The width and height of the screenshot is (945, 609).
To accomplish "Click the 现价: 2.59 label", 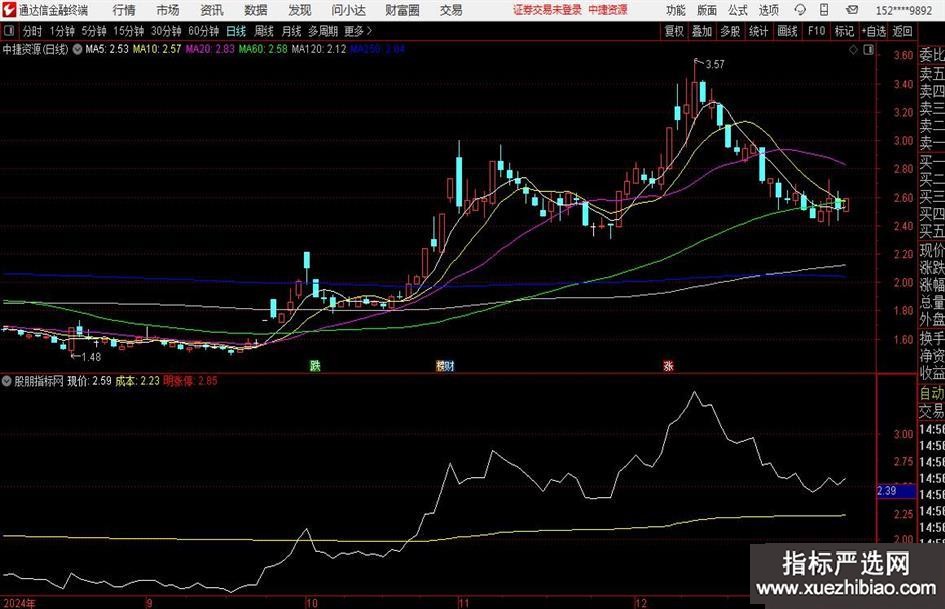I will 89,381.
